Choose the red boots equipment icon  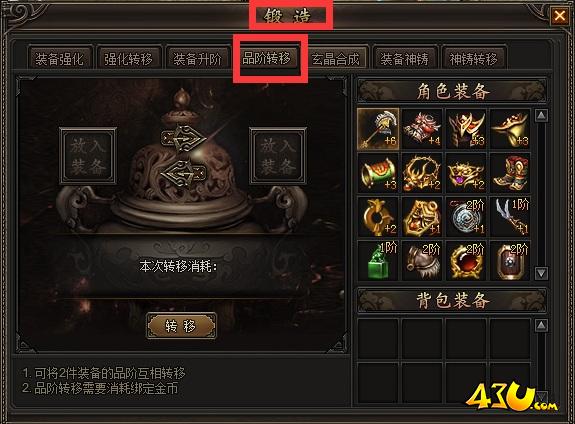pos(510,173)
